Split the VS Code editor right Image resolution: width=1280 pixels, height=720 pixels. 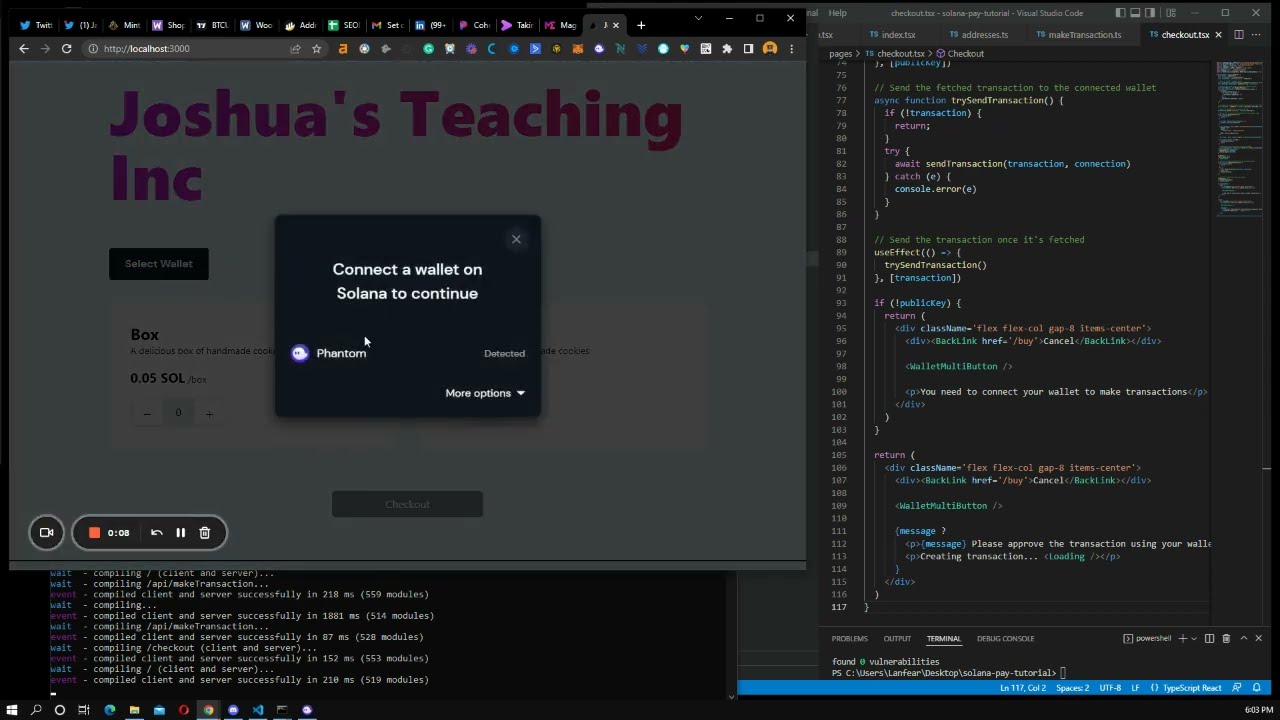tap(1239, 35)
